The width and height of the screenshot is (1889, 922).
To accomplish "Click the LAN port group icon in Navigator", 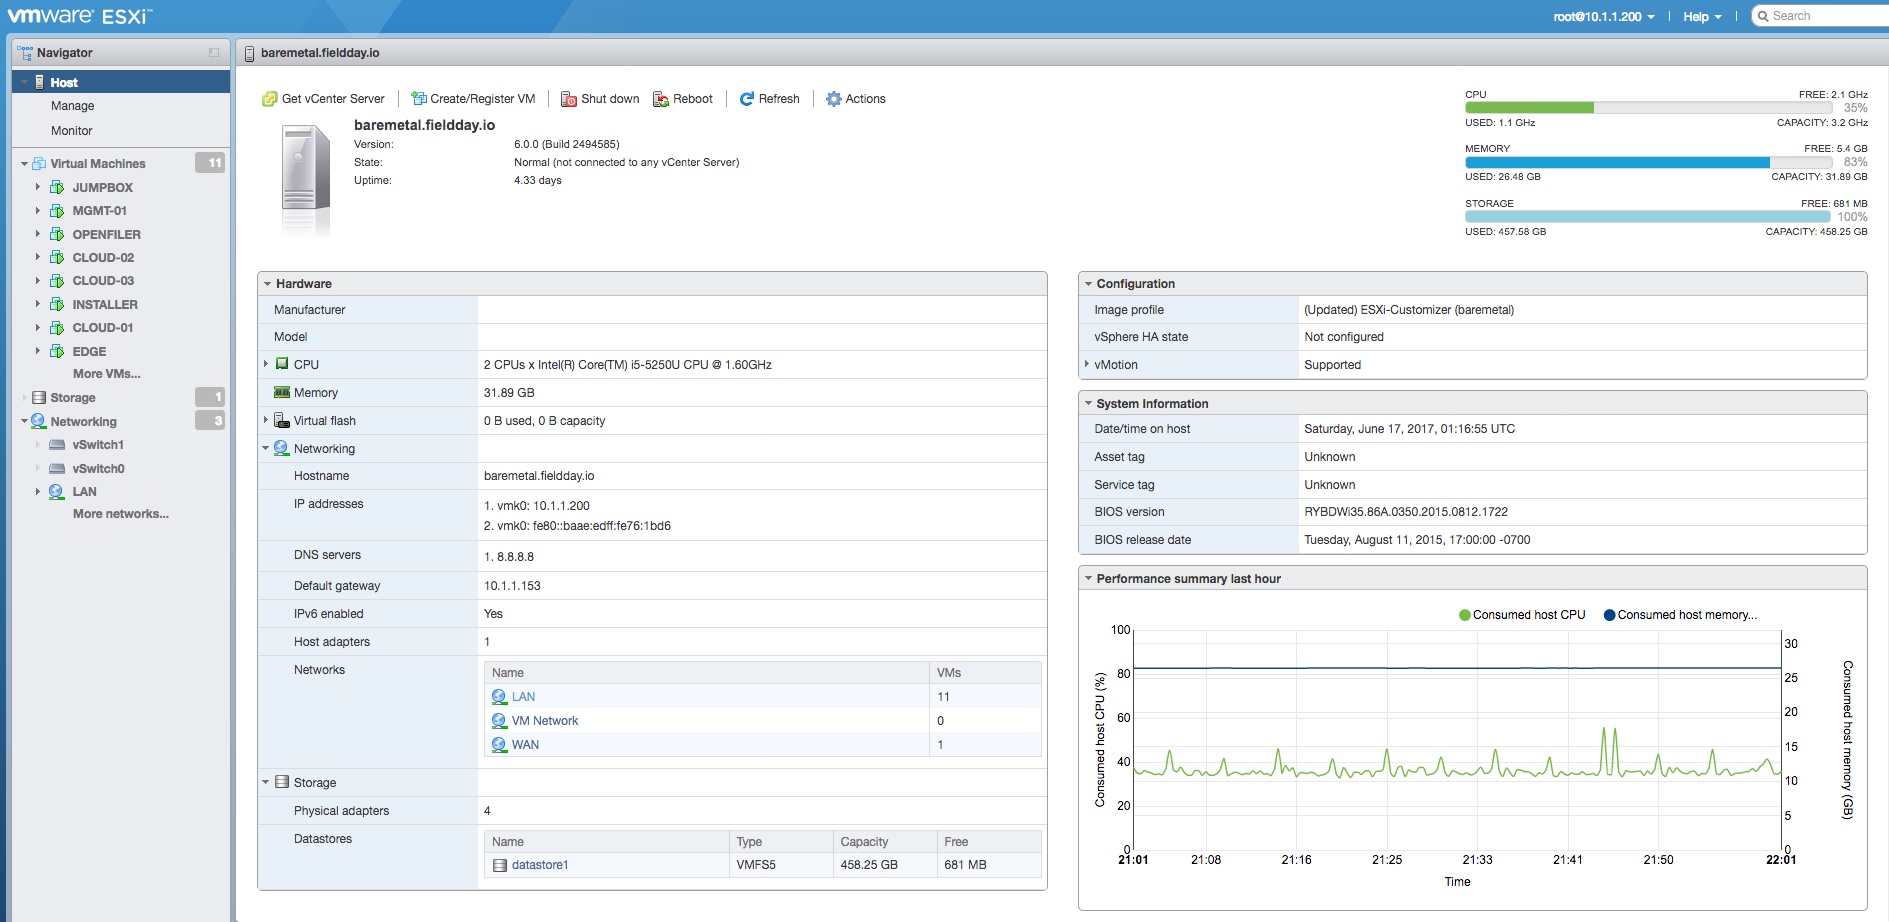I will click(x=57, y=492).
